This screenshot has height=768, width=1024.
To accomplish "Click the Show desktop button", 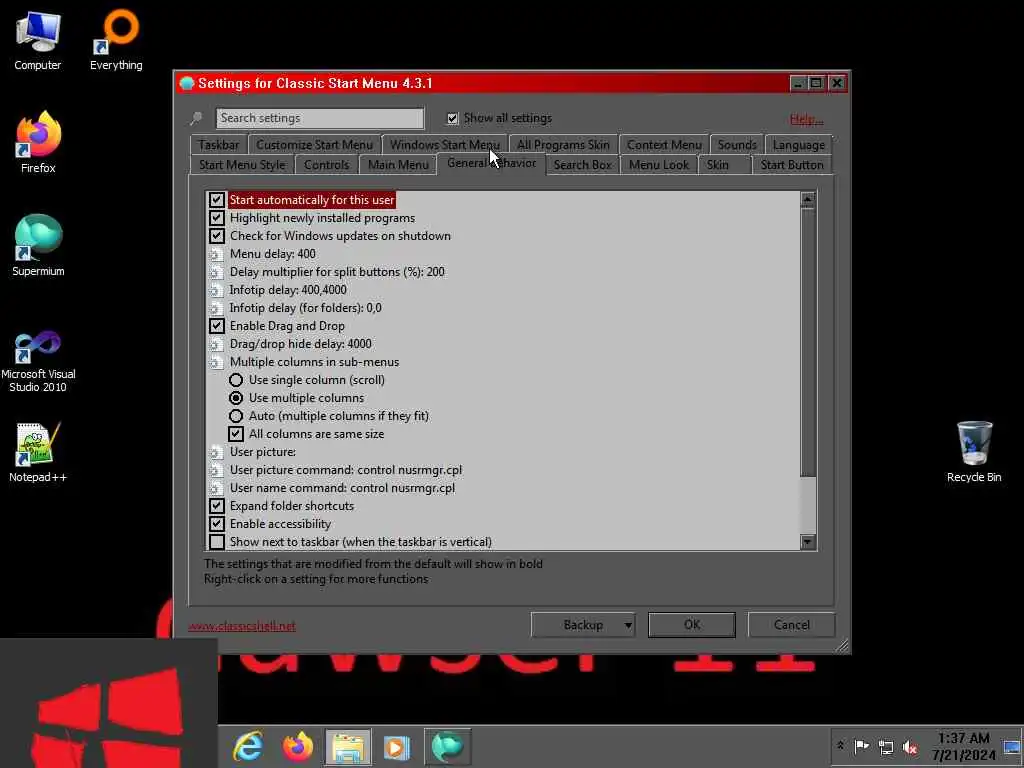I will [x=1012, y=746].
